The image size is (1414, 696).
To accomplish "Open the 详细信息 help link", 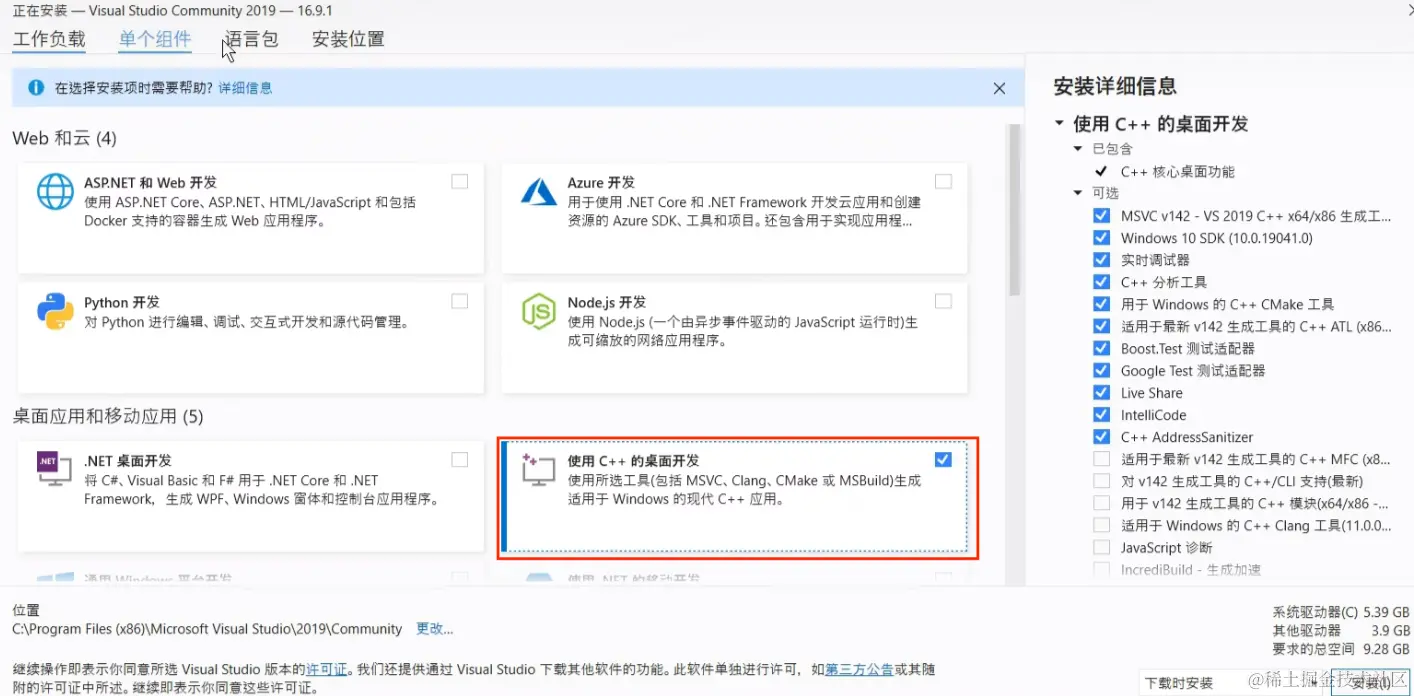I will point(245,88).
